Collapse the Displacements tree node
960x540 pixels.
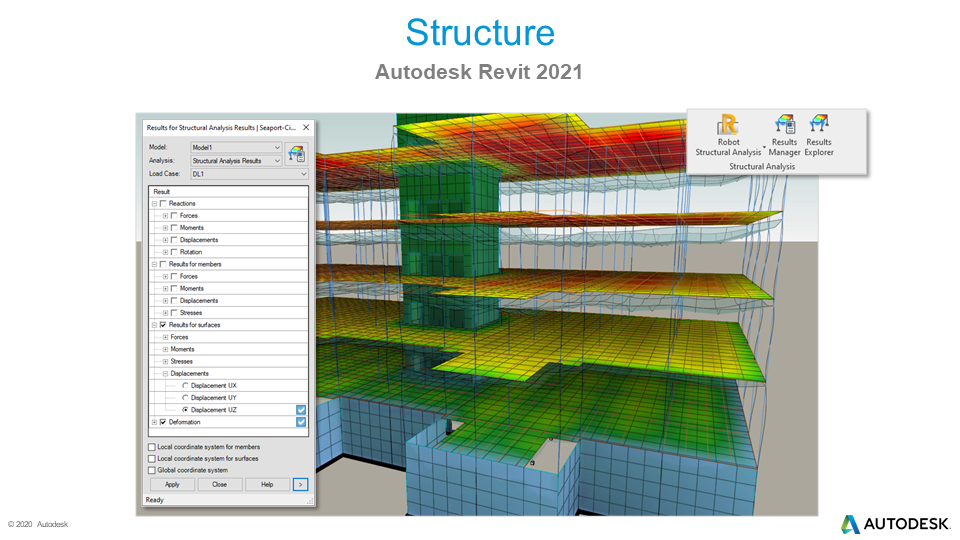(x=165, y=373)
